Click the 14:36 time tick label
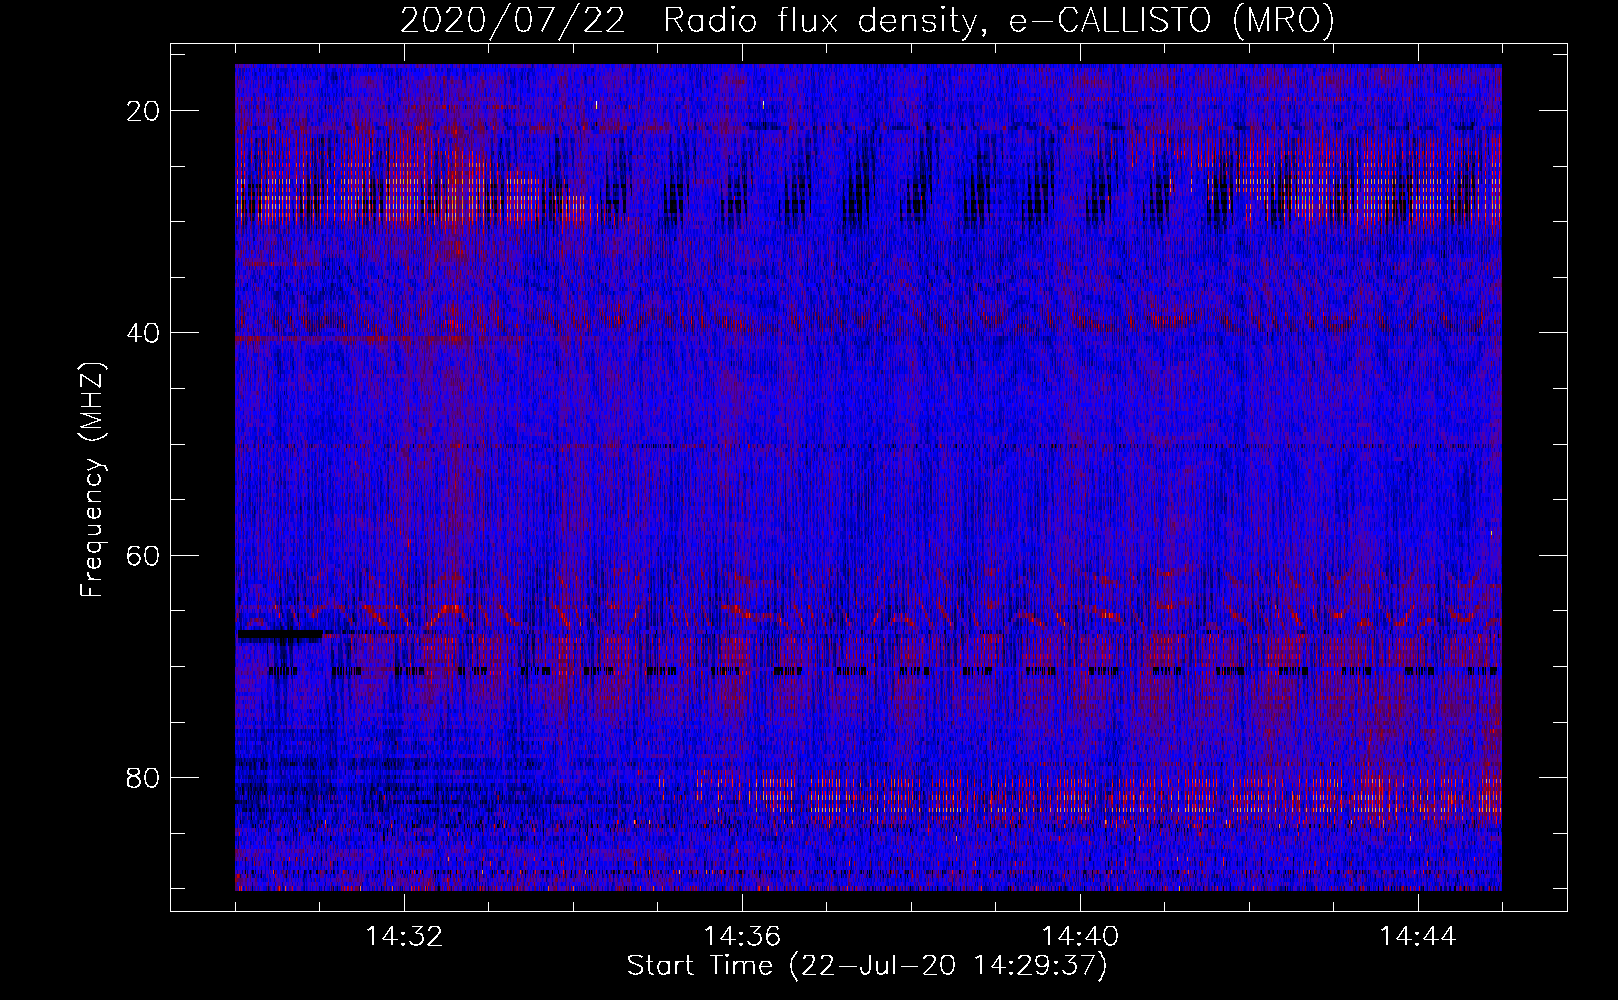Image resolution: width=1618 pixels, height=1000 pixels. pyautogui.click(x=742, y=936)
